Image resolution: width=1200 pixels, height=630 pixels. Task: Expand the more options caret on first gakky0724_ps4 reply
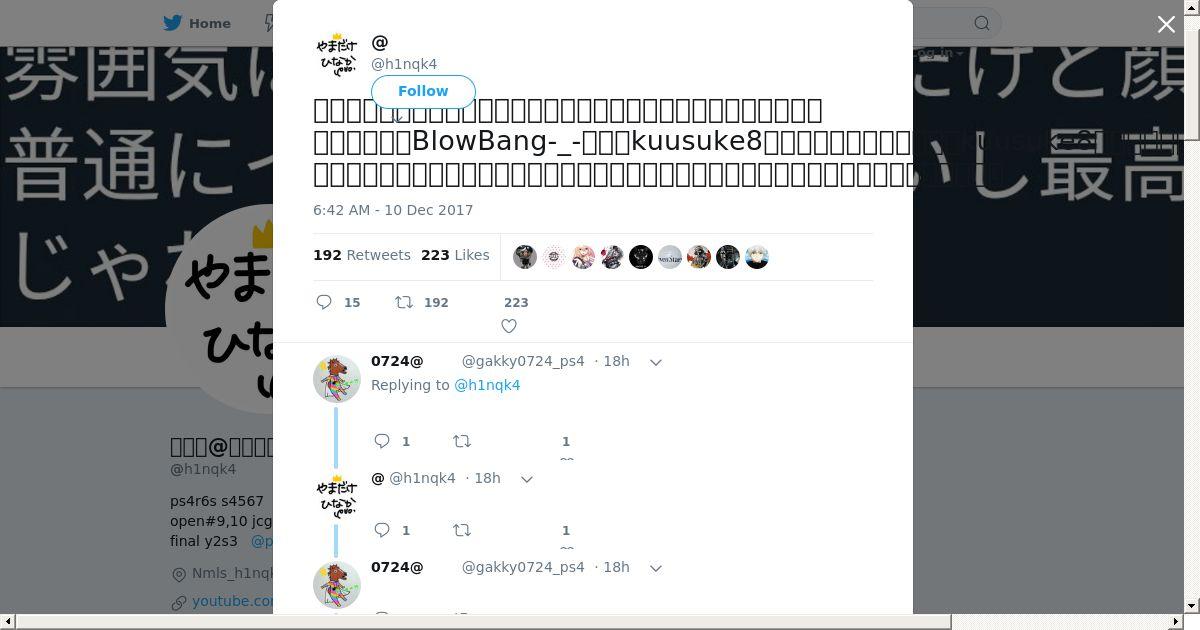tap(656, 362)
